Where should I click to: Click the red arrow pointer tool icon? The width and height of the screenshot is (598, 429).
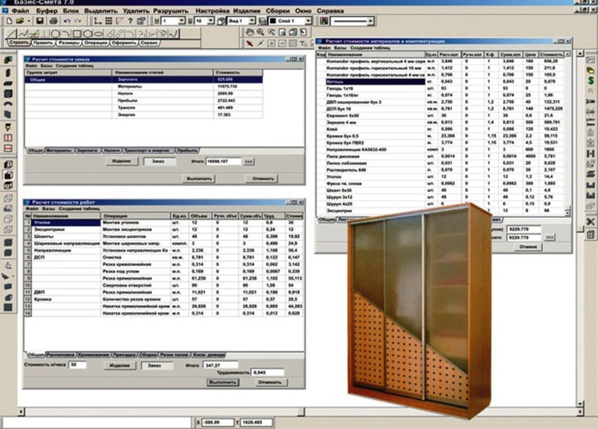coord(249,43)
